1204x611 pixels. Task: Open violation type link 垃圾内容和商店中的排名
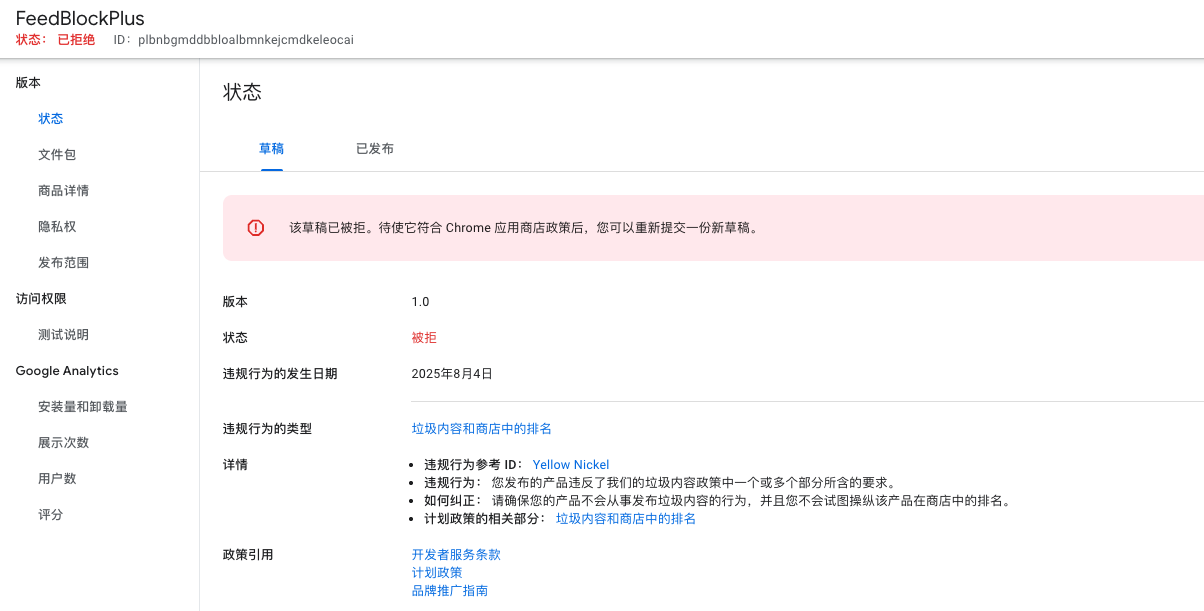[482, 429]
